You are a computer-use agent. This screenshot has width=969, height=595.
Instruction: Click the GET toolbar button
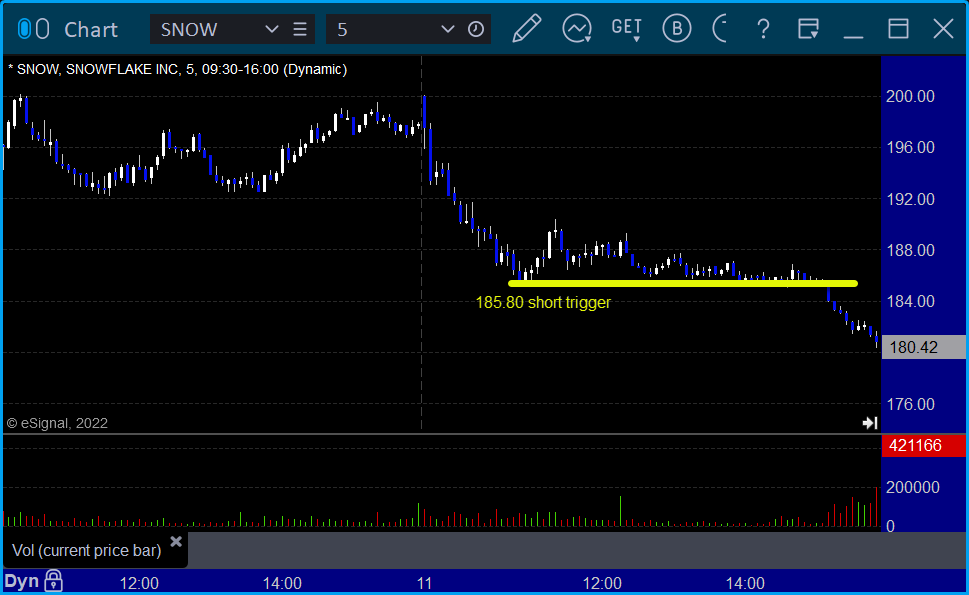point(627,29)
